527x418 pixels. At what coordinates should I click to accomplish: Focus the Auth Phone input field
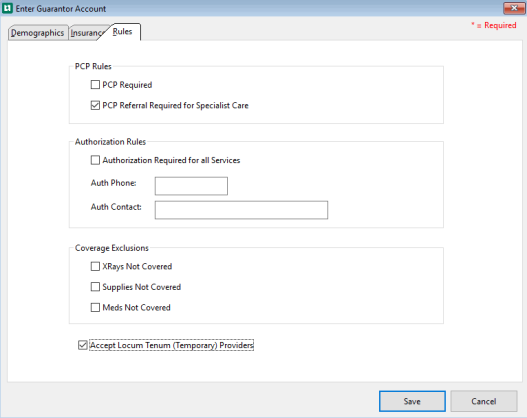(x=191, y=186)
